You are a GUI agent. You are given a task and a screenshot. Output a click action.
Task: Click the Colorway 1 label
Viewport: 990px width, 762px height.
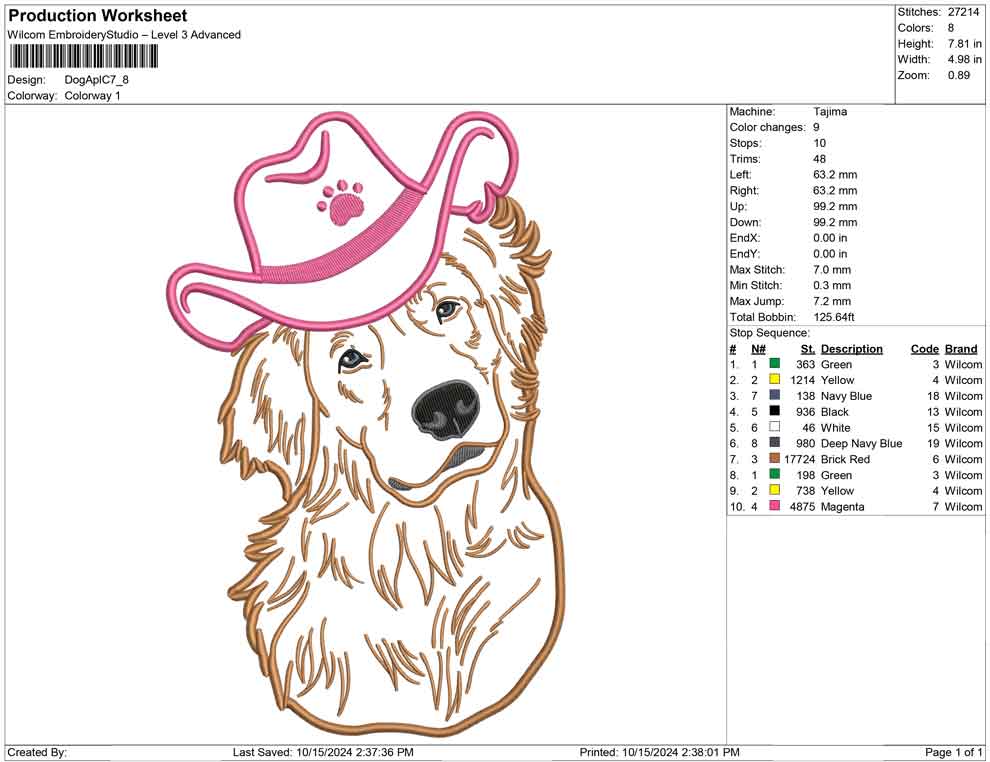click(92, 97)
